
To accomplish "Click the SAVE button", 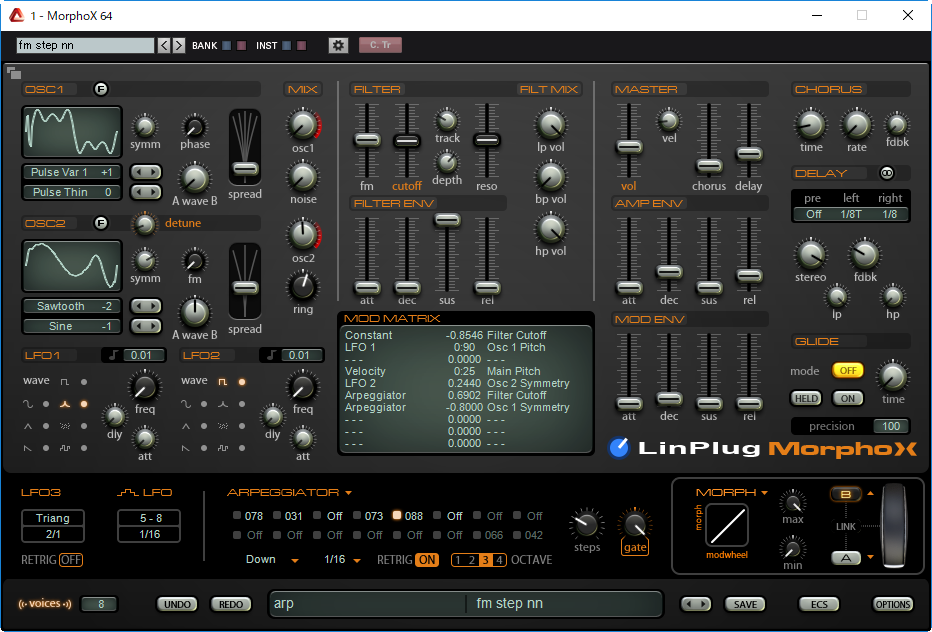I will [745, 604].
